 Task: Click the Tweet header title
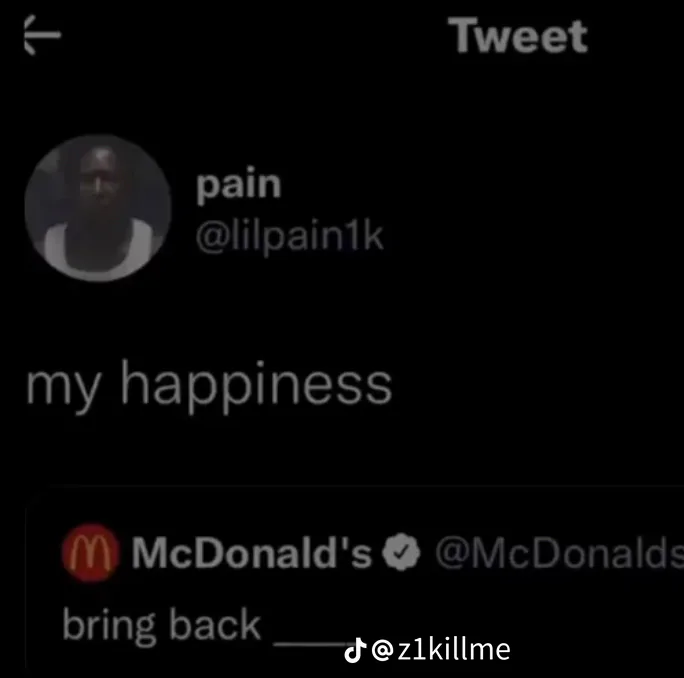(x=518, y=35)
